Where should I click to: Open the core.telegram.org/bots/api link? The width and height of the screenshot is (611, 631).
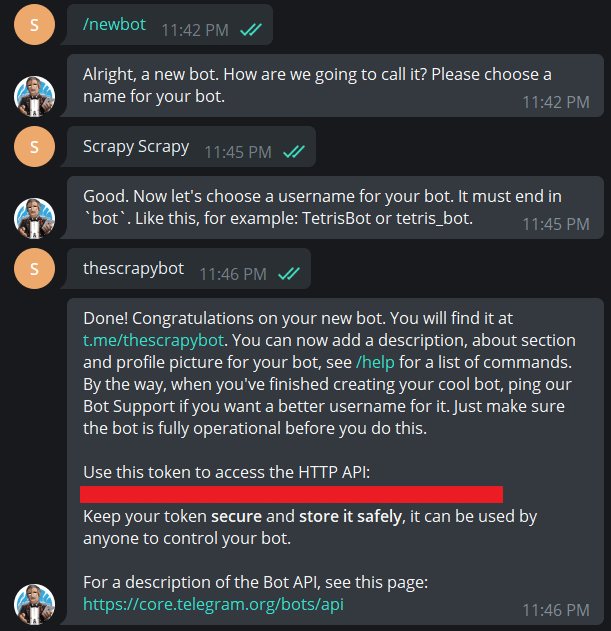(x=213, y=604)
